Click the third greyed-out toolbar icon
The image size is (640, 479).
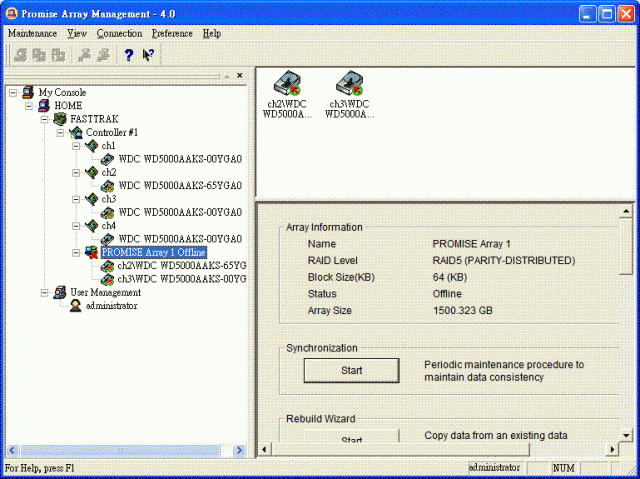pyautogui.click(x=58, y=55)
